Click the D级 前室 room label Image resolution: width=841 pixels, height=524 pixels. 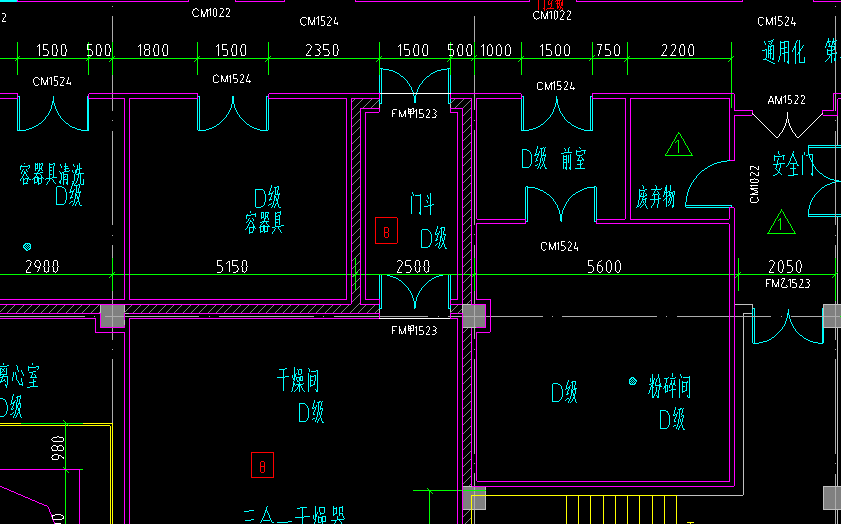coord(554,159)
